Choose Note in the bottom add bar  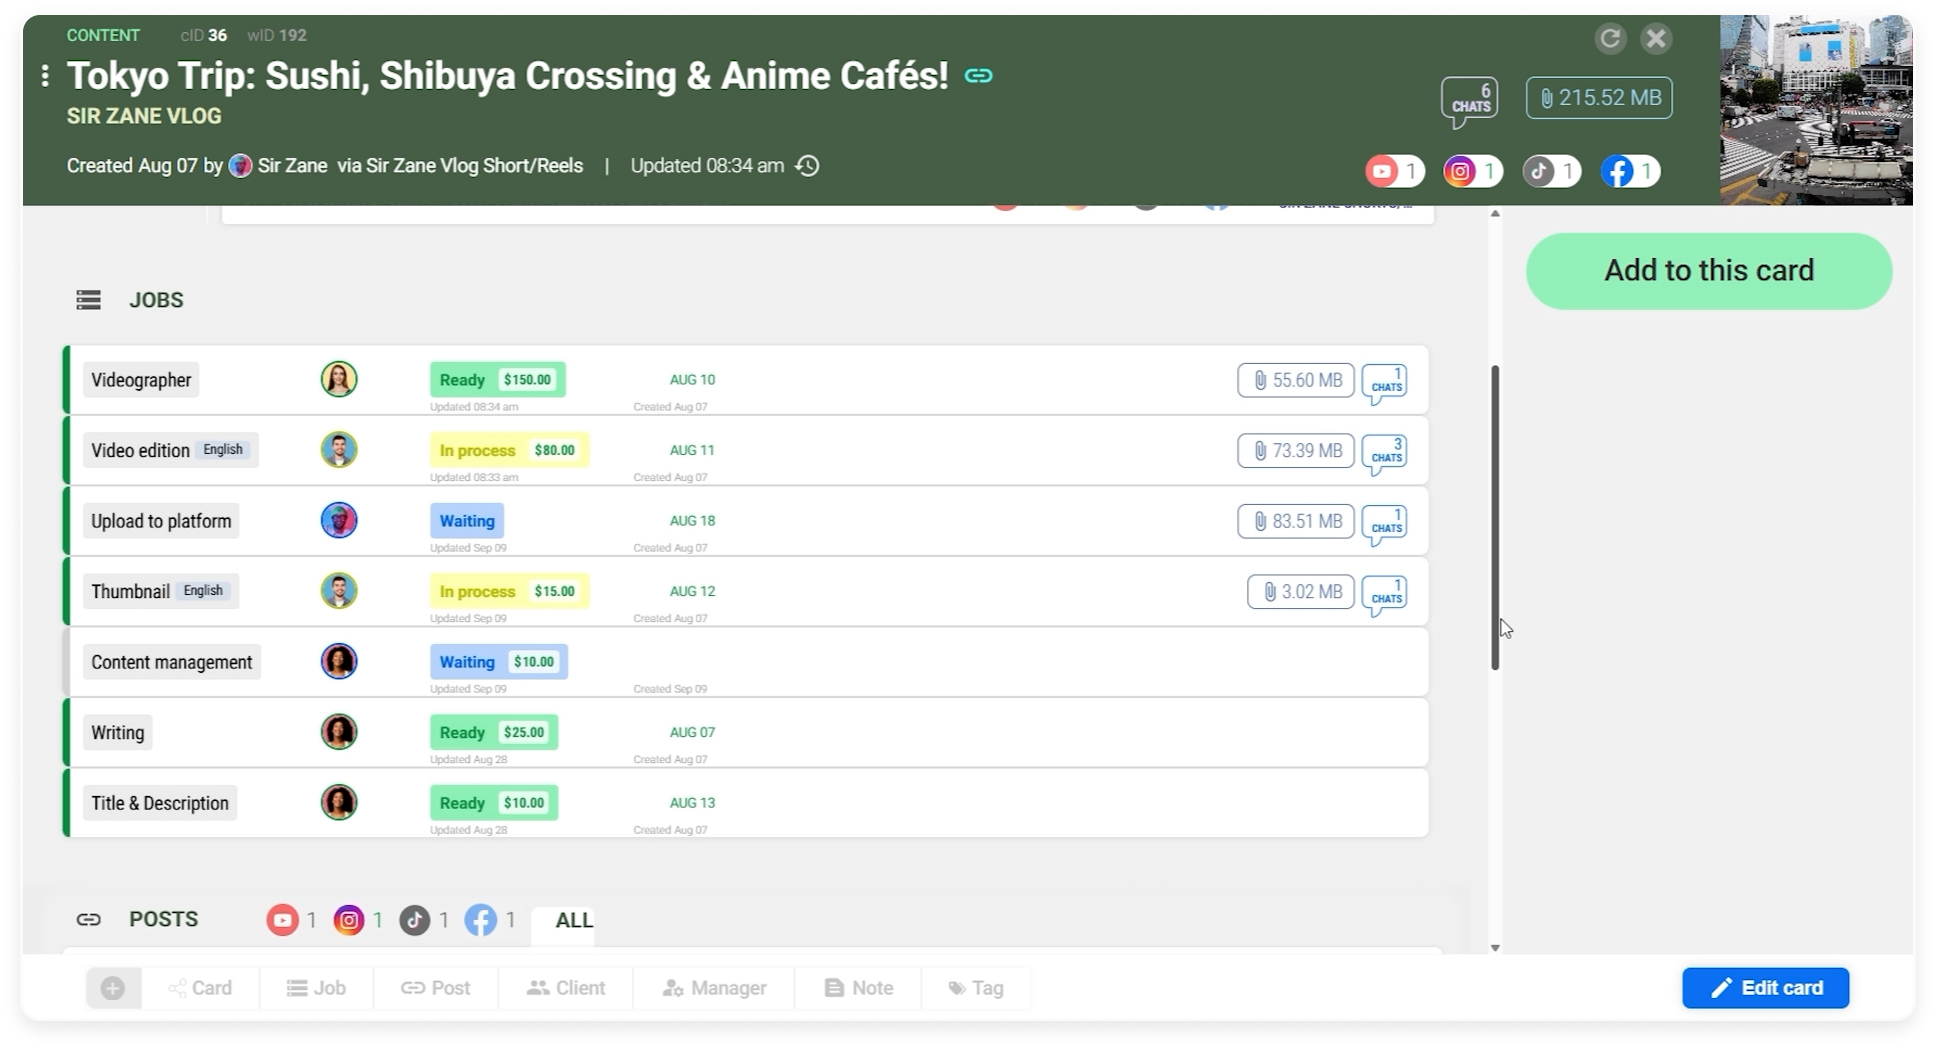(x=859, y=988)
